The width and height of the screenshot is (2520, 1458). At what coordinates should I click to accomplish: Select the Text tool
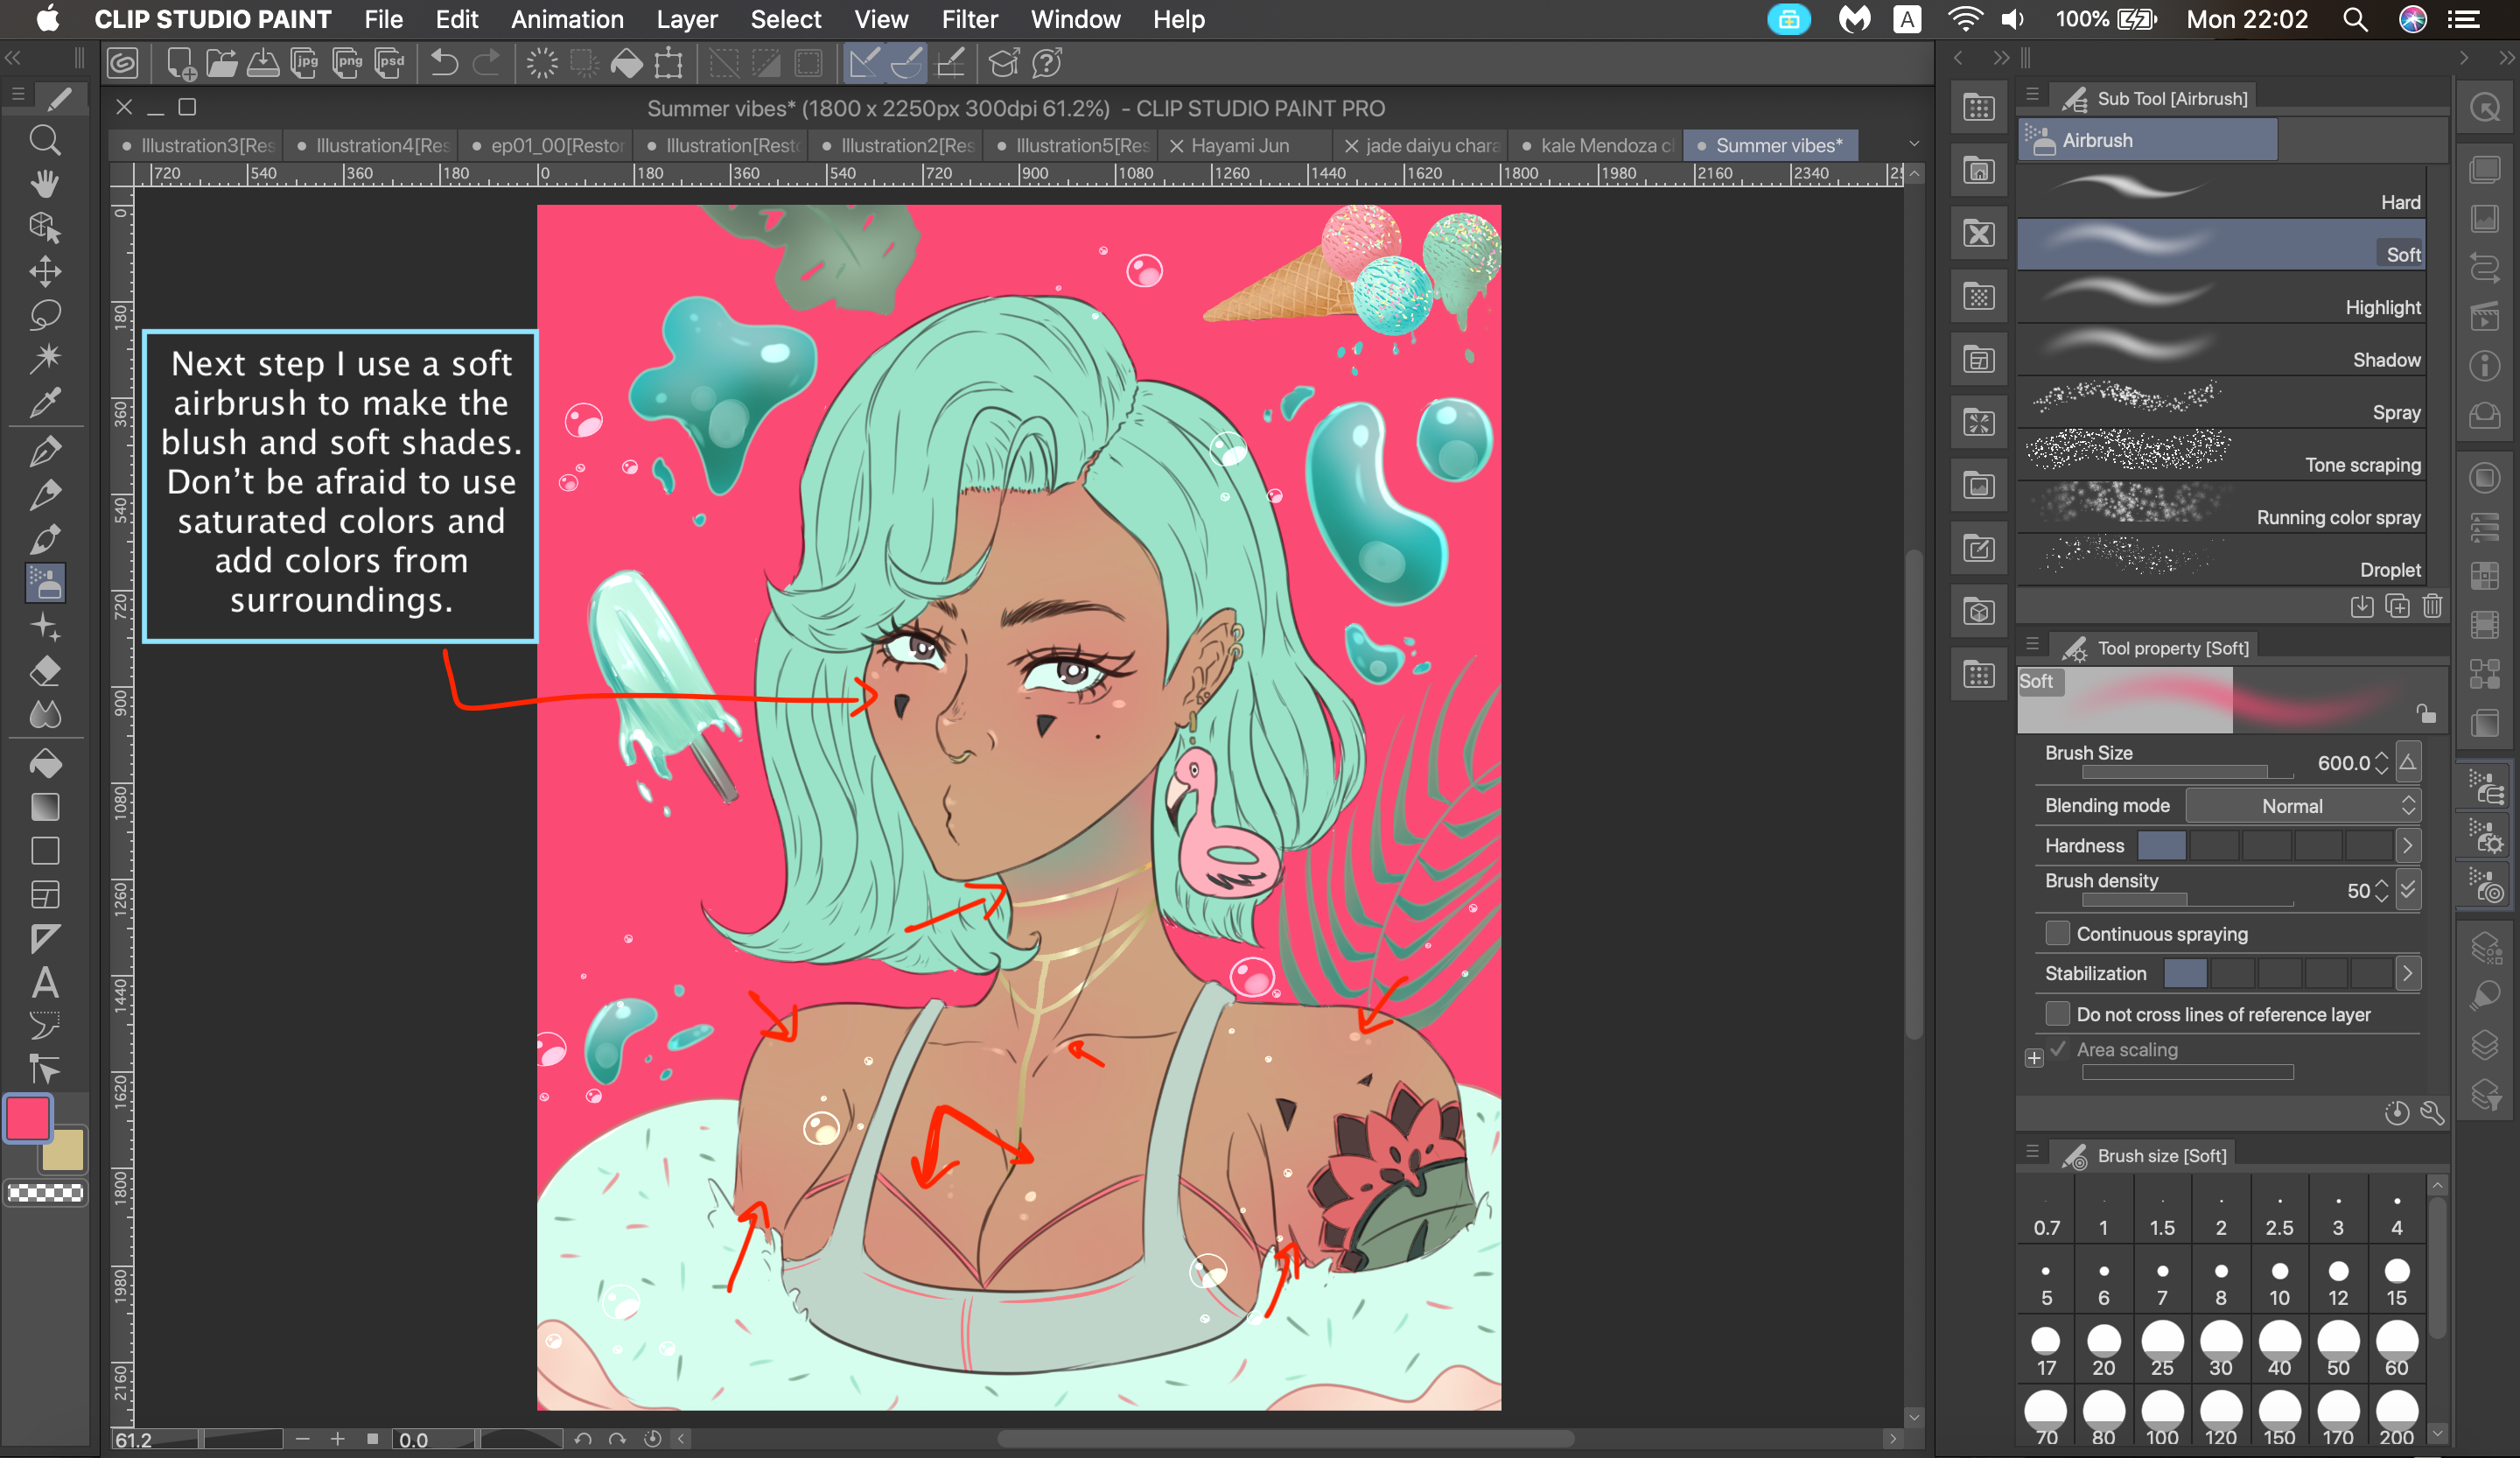click(44, 982)
